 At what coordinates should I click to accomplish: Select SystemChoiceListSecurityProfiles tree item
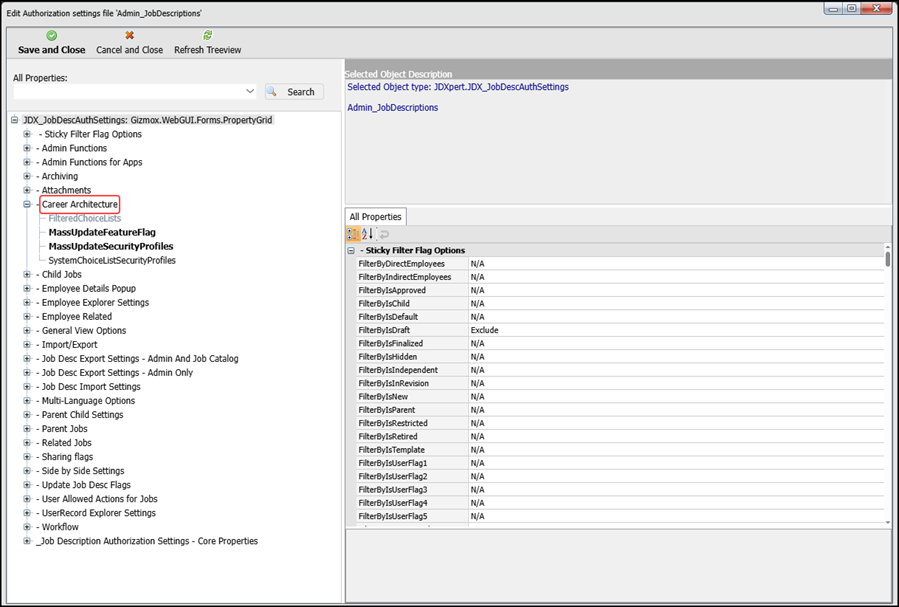tap(112, 260)
